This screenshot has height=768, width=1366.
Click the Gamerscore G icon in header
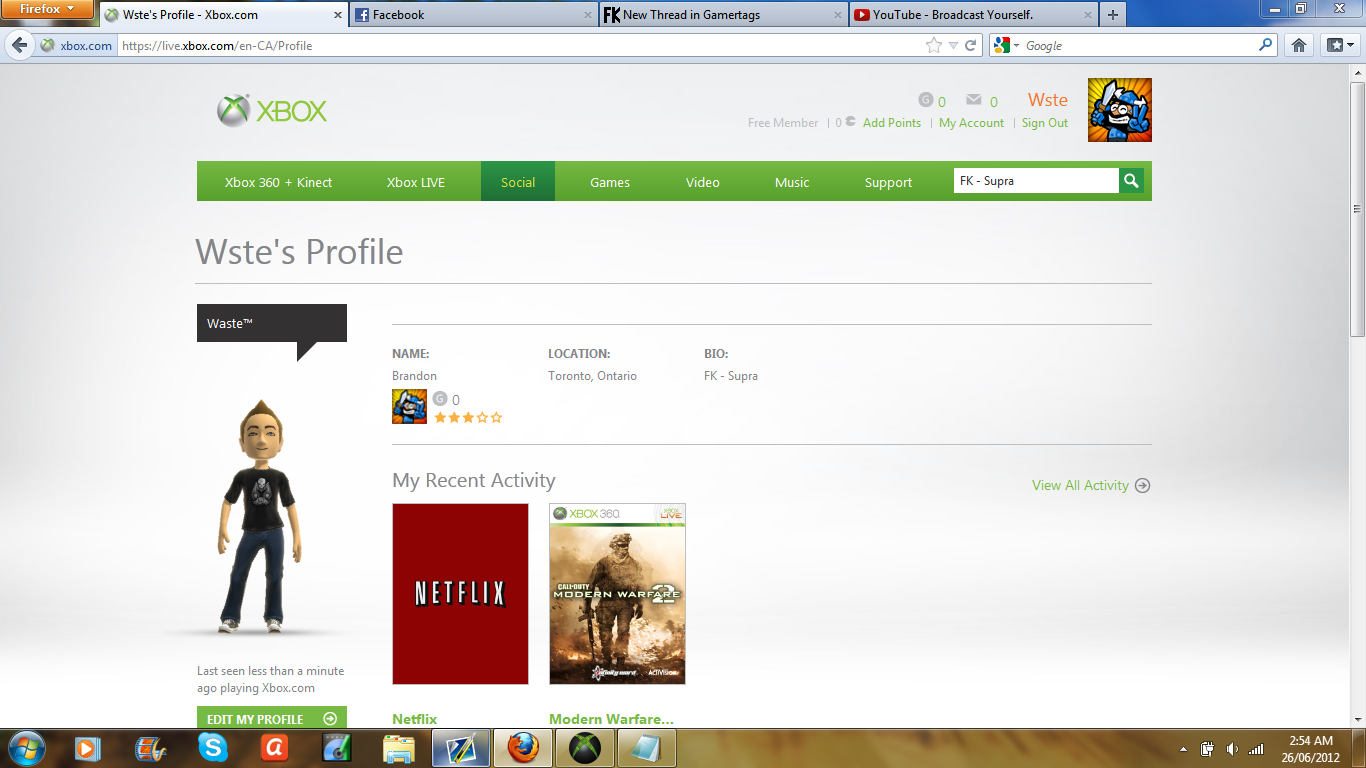tap(925, 100)
